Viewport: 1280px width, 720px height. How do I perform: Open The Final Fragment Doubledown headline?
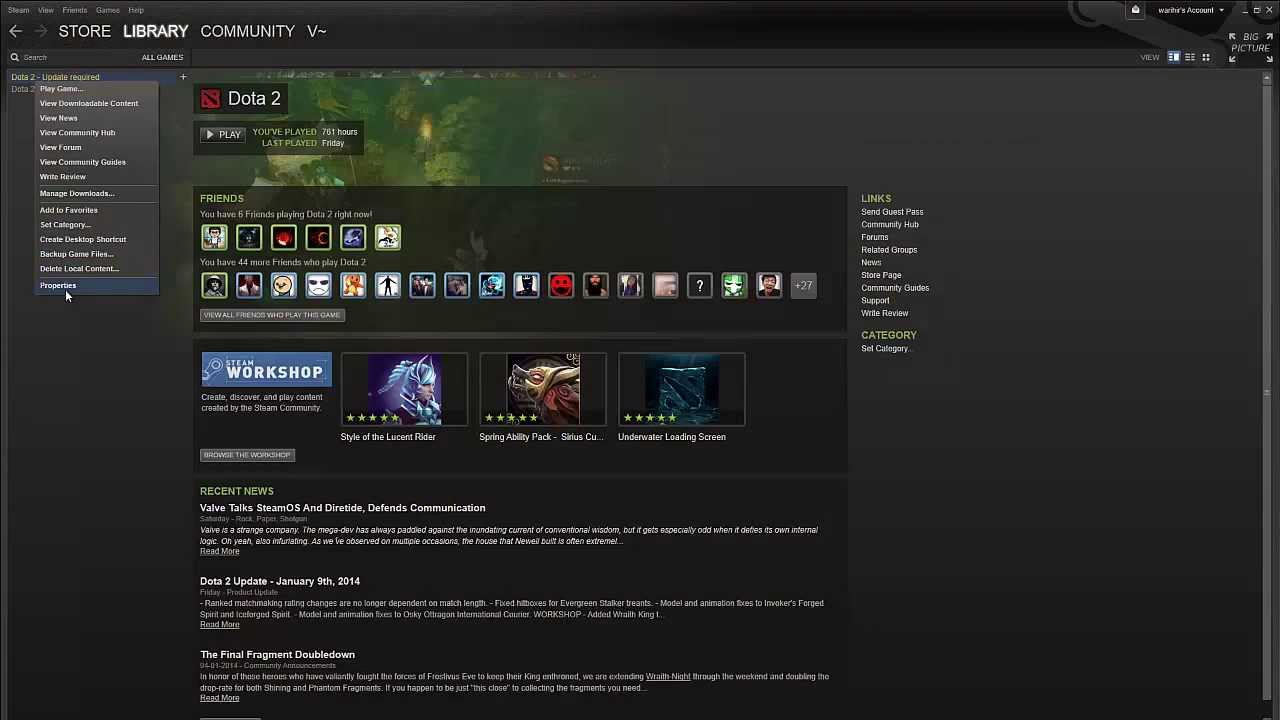(277, 655)
